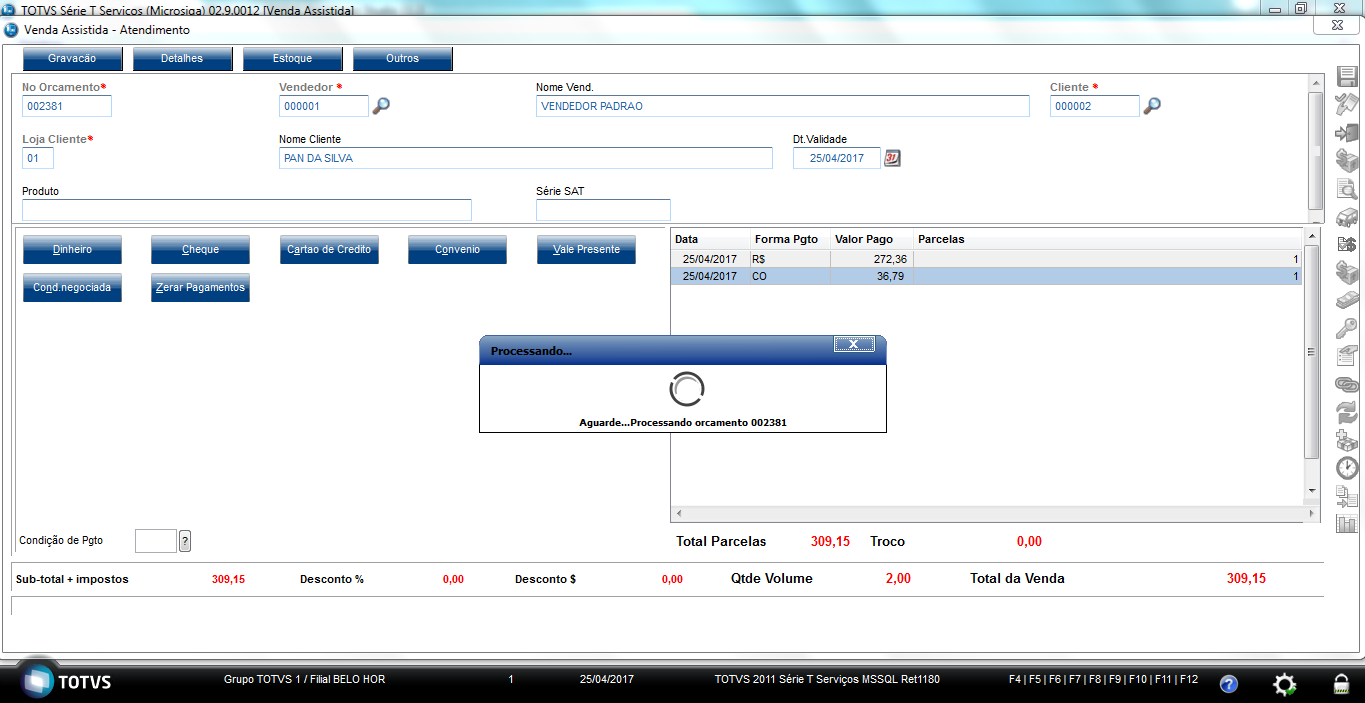Click the TOTVS logo in bottom bar
Image resolution: width=1365 pixels, height=703 pixels.
(68, 682)
